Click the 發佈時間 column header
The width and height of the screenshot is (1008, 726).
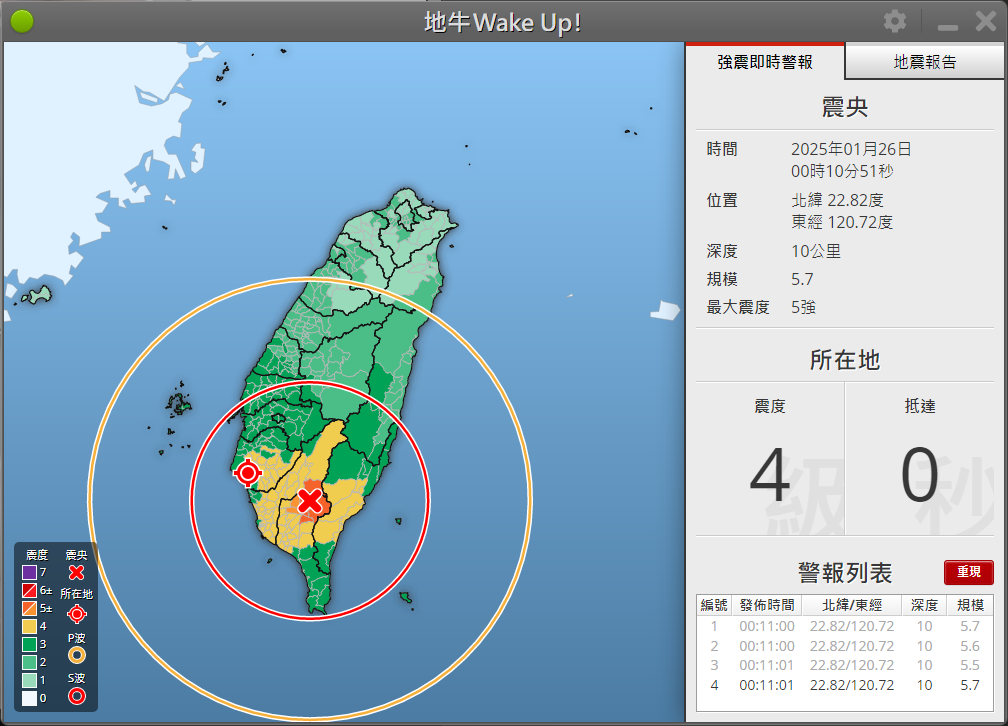coord(767,606)
